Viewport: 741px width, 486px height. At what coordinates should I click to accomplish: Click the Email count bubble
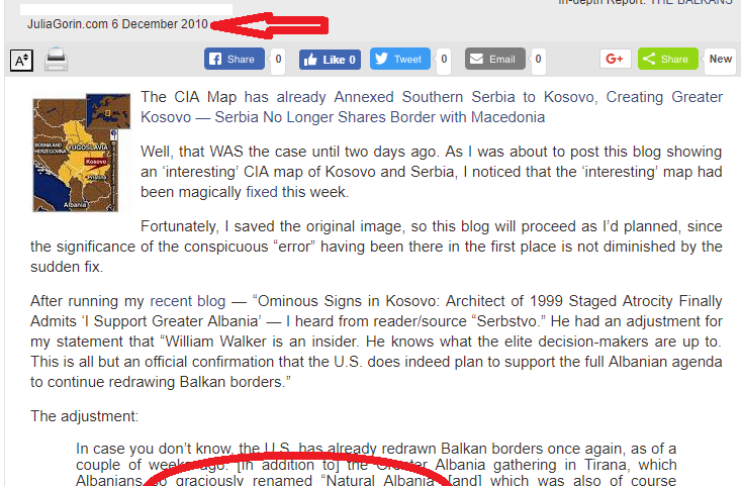coord(538,60)
